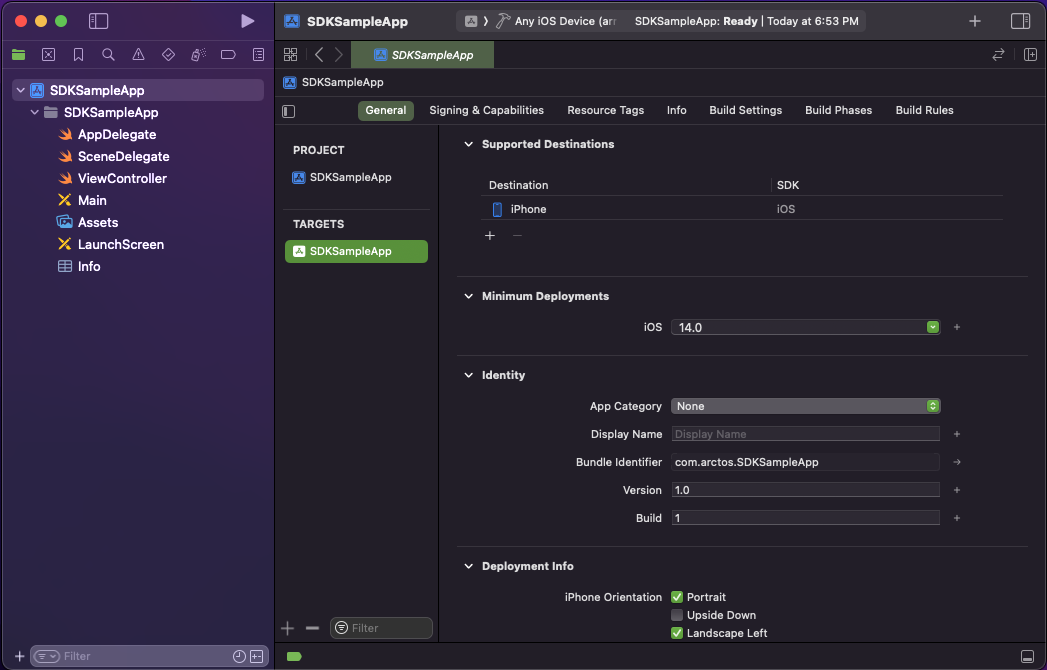Open the Issue navigator warning icon
Viewport: 1047px width, 670px height.
138,54
